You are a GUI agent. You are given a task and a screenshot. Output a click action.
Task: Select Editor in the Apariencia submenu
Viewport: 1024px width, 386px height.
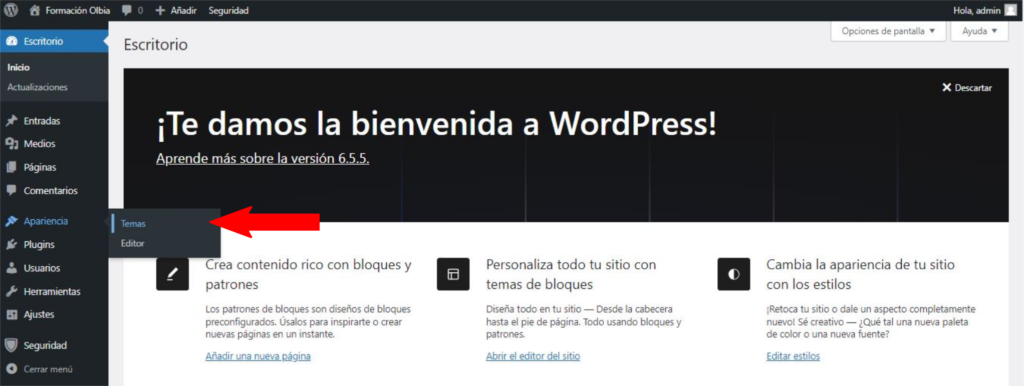click(x=133, y=243)
